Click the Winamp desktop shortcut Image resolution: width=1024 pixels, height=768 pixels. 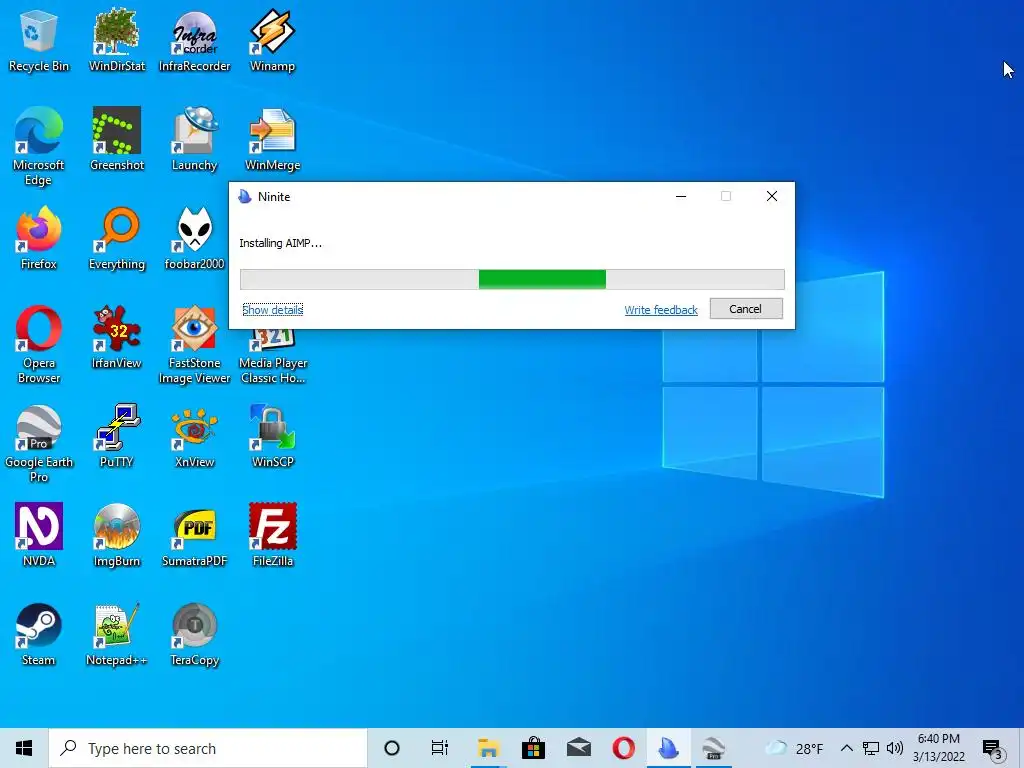272,40
